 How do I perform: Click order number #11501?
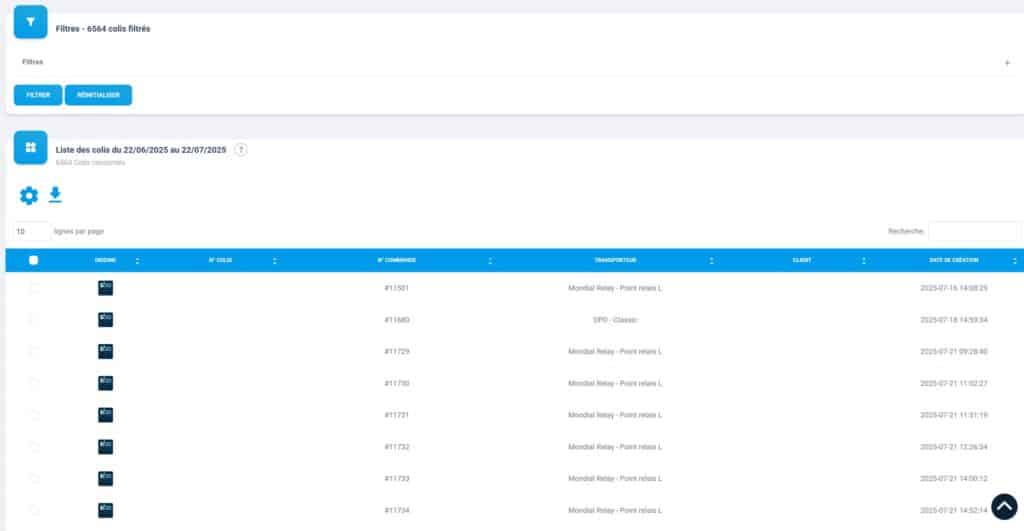pos(396,288)
